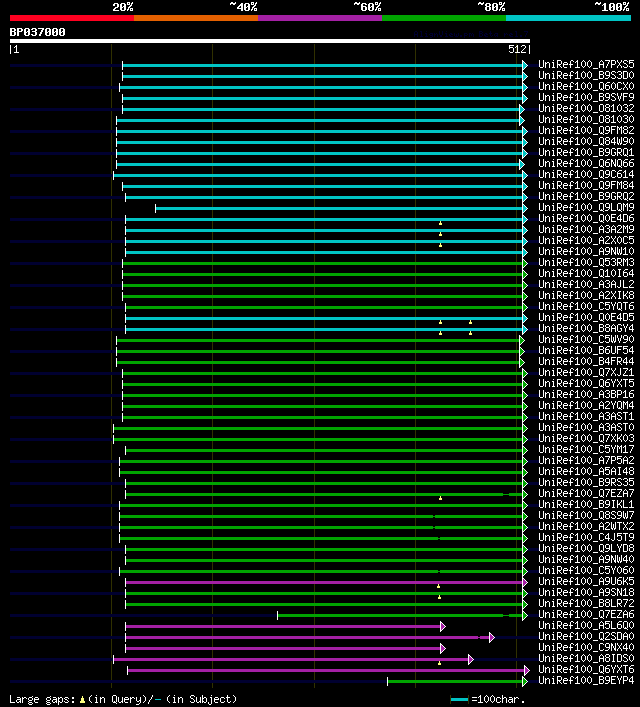Click the UniRef100_C5Y060 label
The height and width of the screenshot is (707, 640).
click(x=586, y=570)
